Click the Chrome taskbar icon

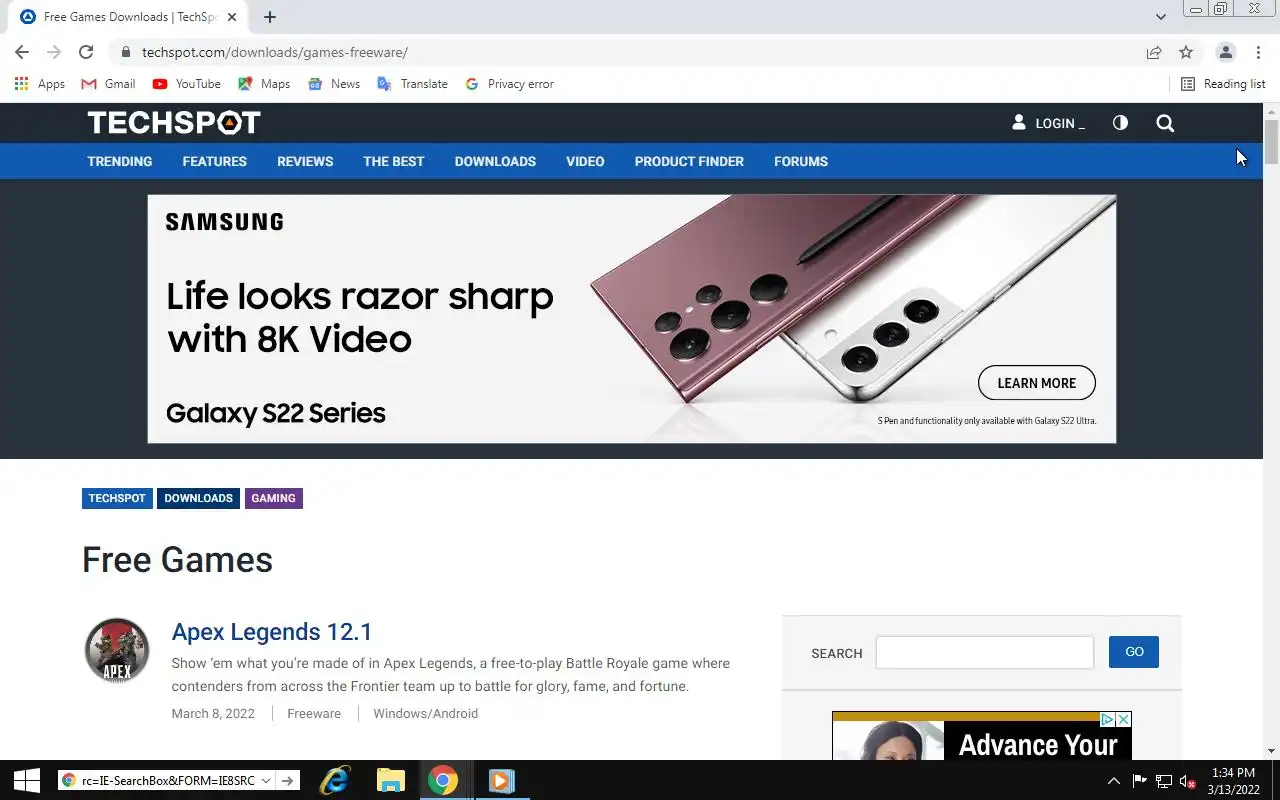(443, 780)
